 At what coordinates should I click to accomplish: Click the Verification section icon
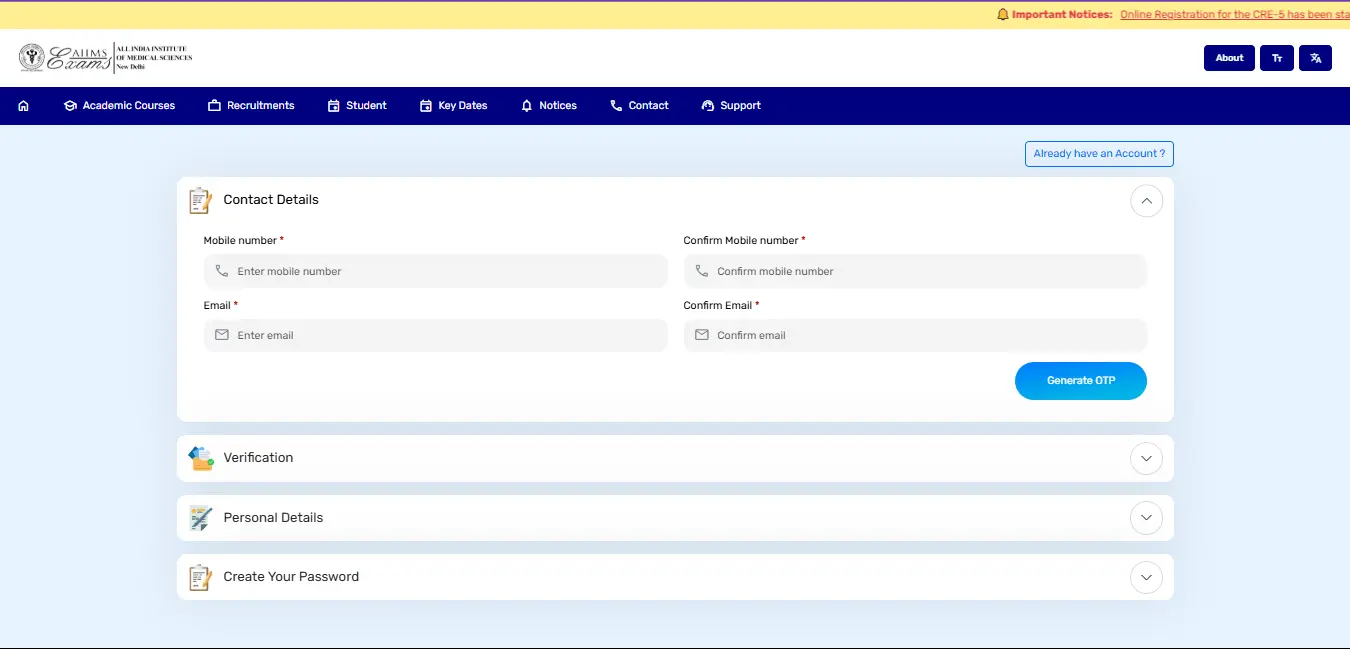[201, 458]
